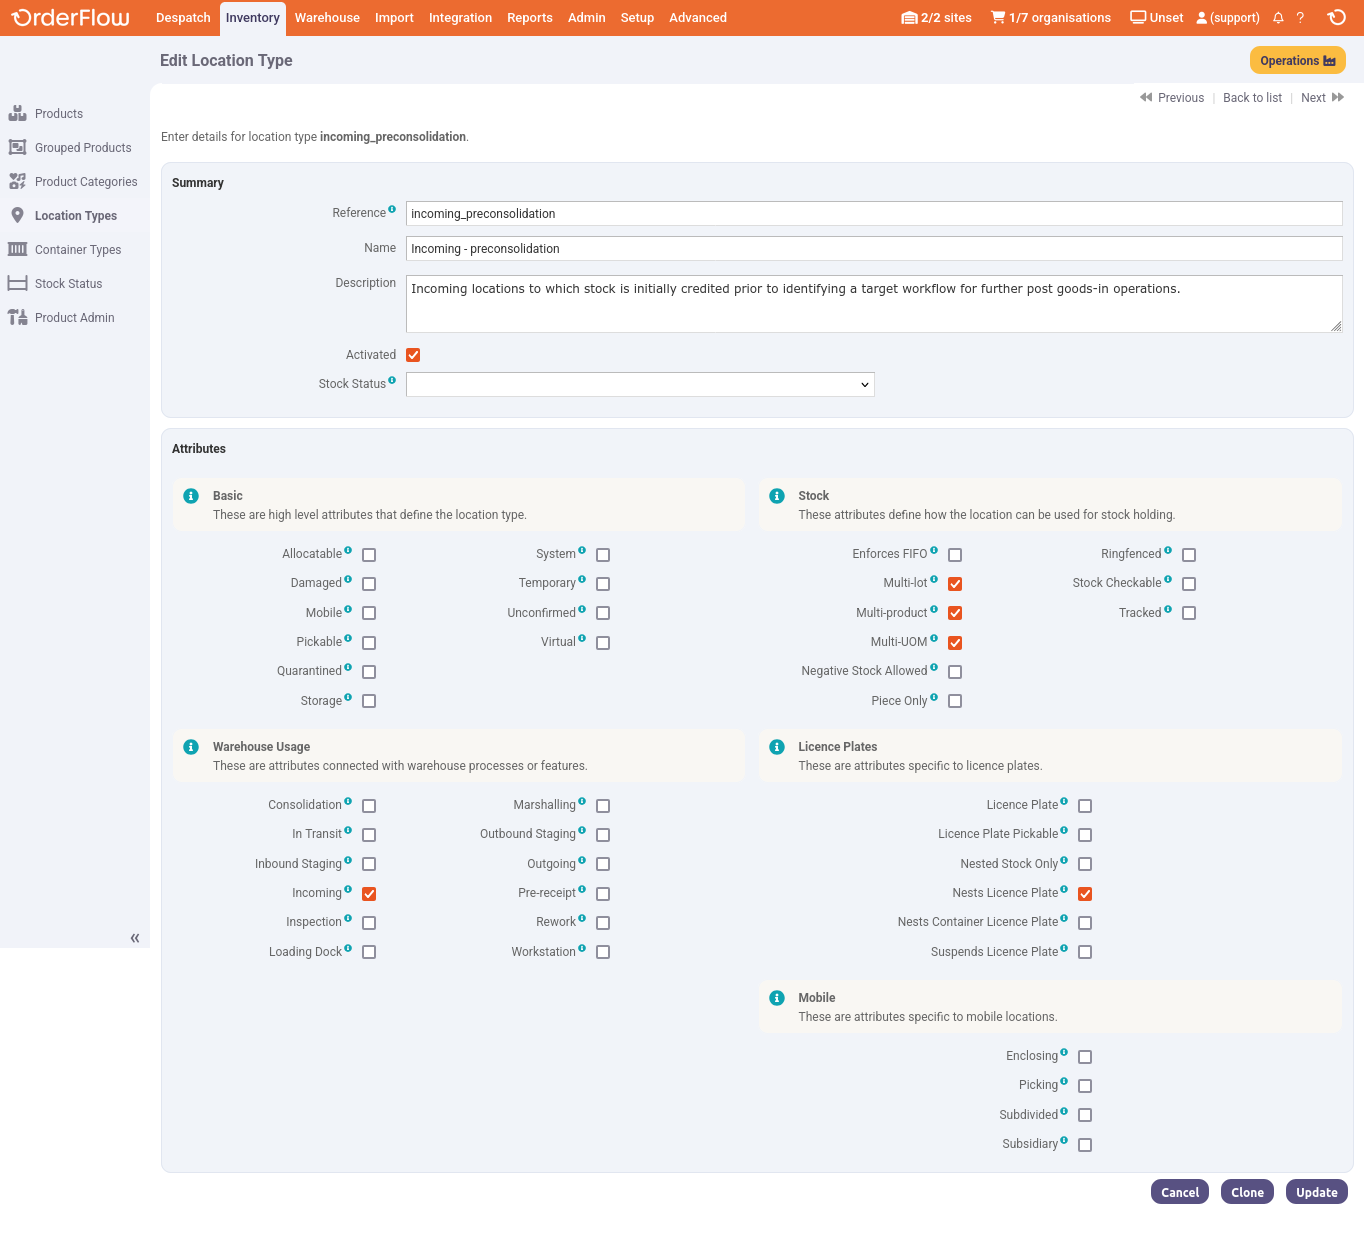Click the notifications bell icon
This screenshot has width=1364, height=1242.
click(1278, 18)
